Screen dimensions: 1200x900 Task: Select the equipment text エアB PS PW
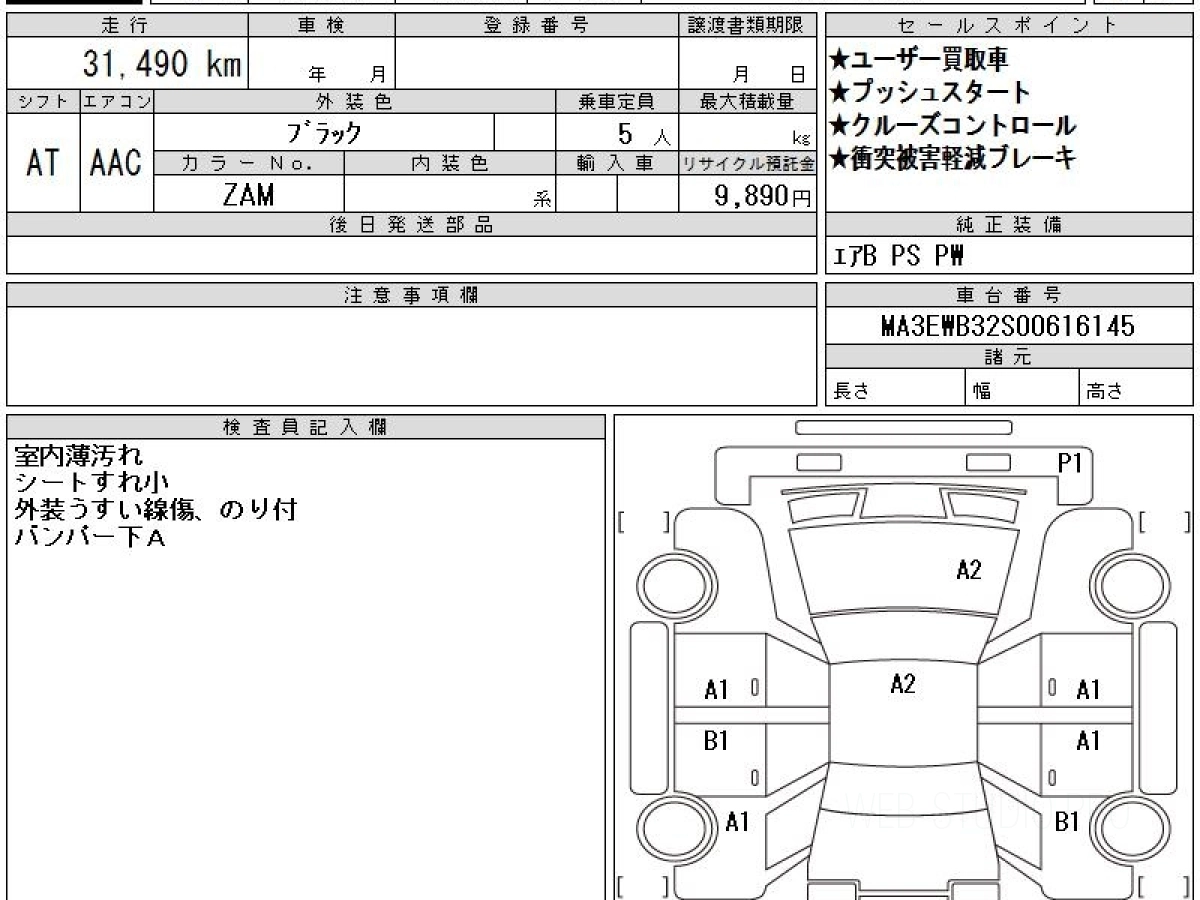(x=898, y=256)
